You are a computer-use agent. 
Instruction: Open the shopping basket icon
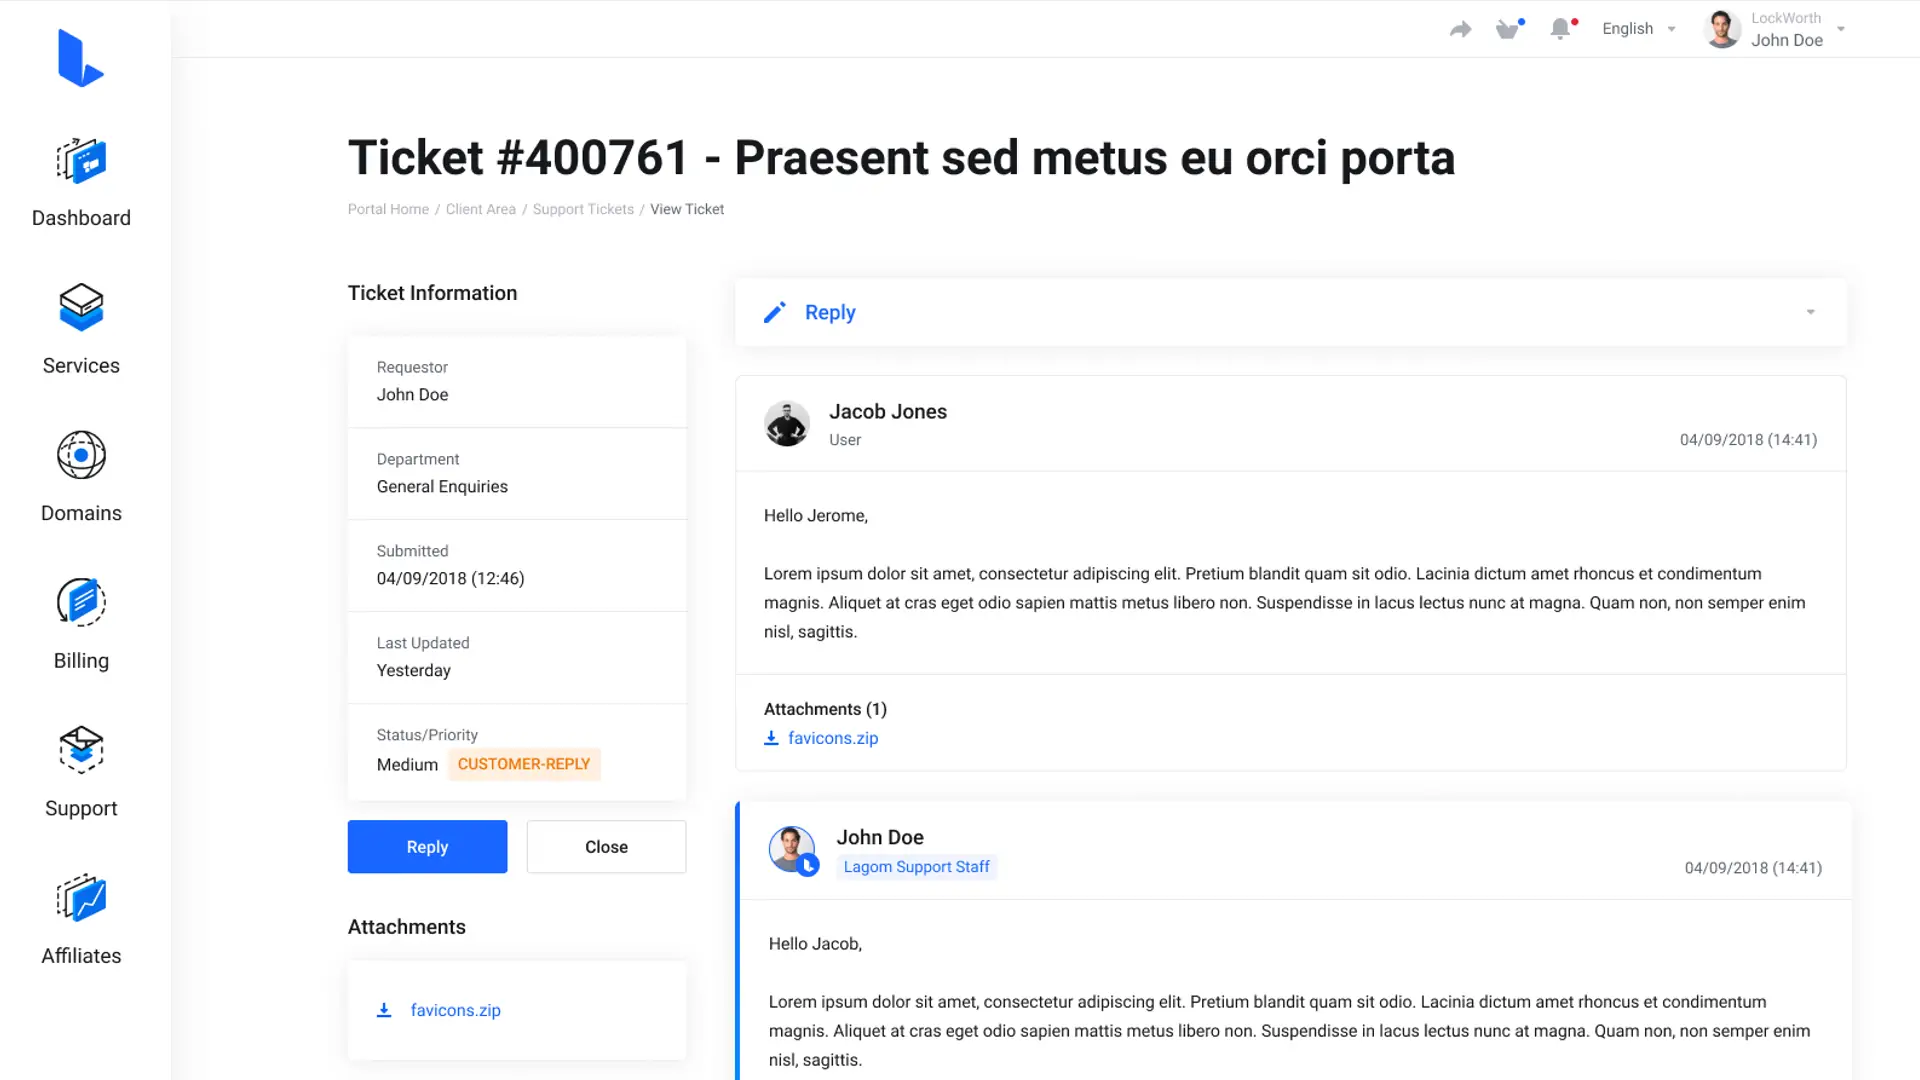click(1508, 29)
